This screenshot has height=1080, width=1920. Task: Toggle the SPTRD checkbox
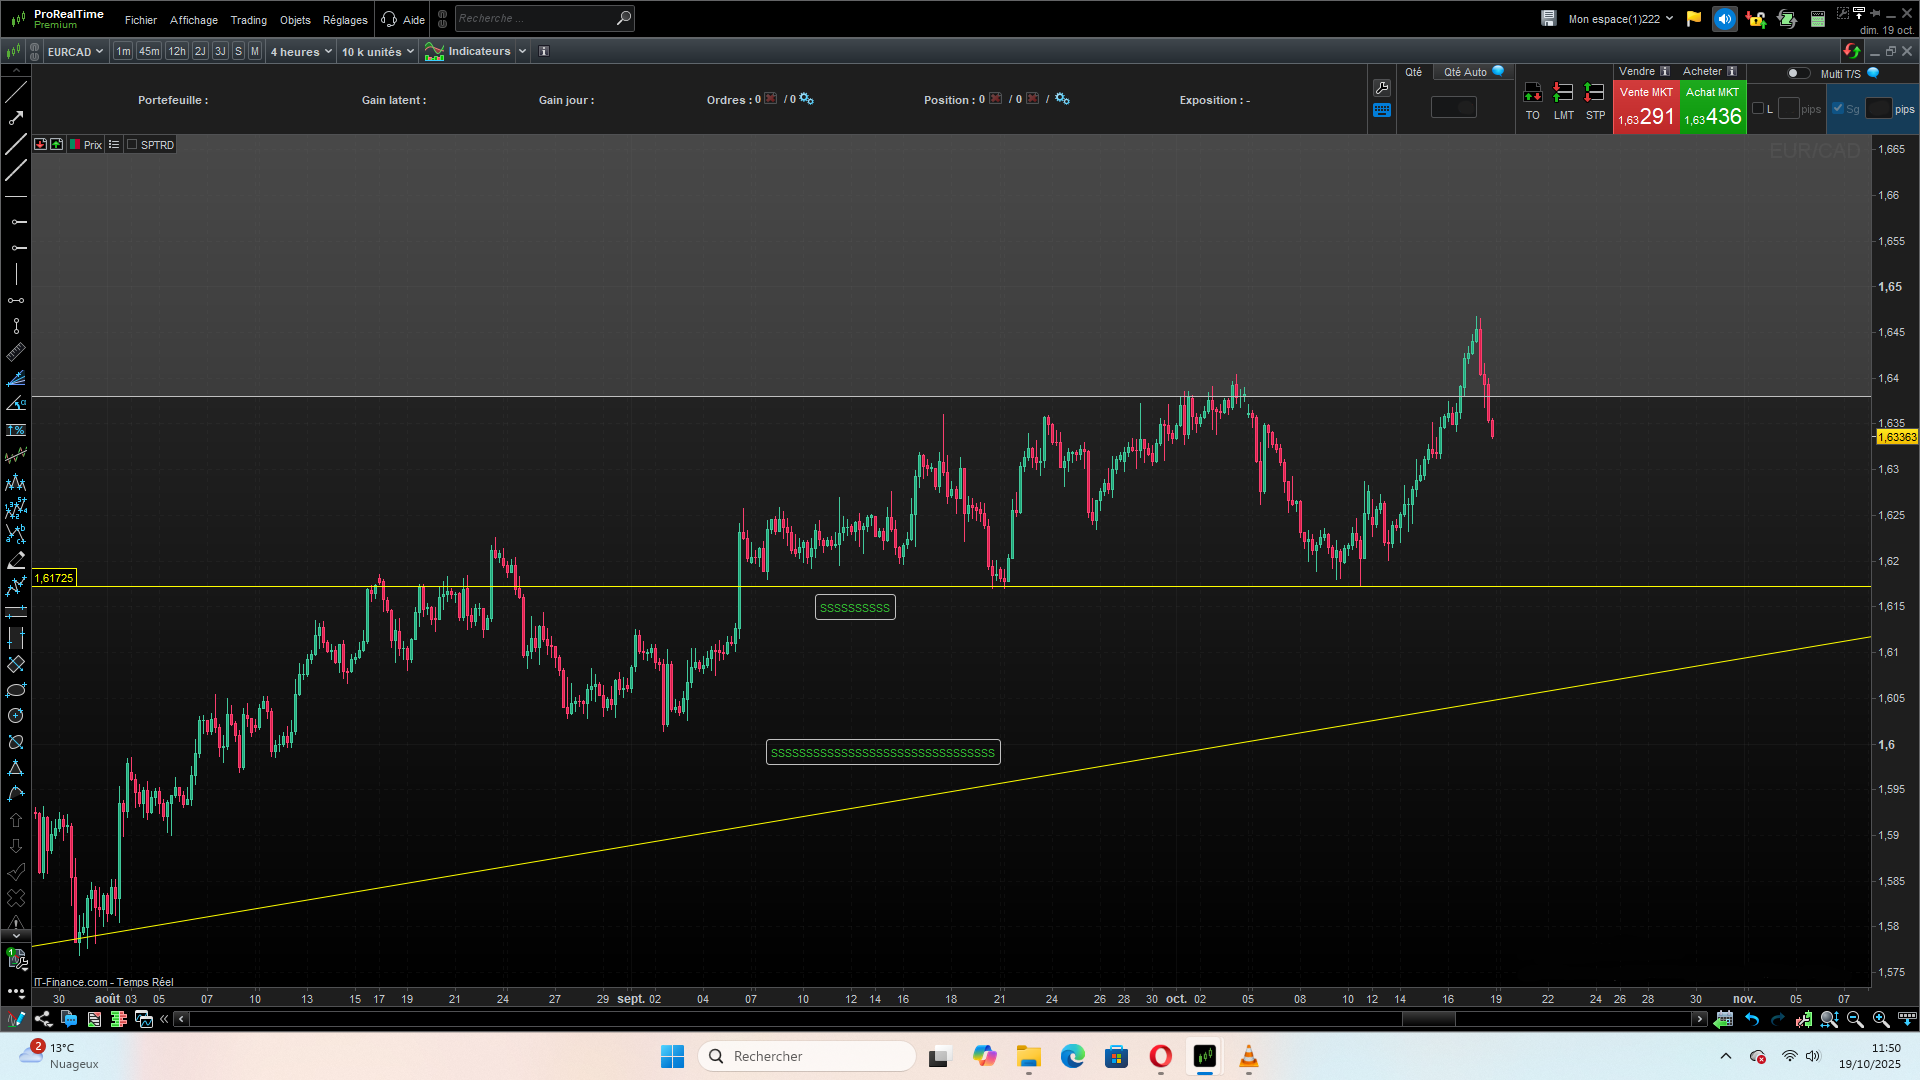click(x=132, y=145)
